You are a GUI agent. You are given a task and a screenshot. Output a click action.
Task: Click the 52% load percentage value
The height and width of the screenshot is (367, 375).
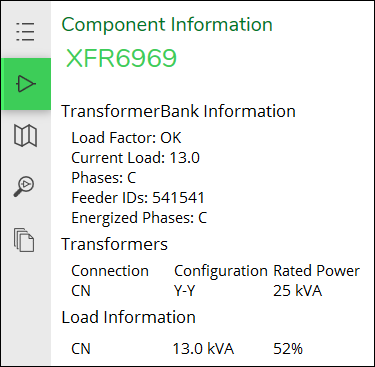(x=288, y=349)
